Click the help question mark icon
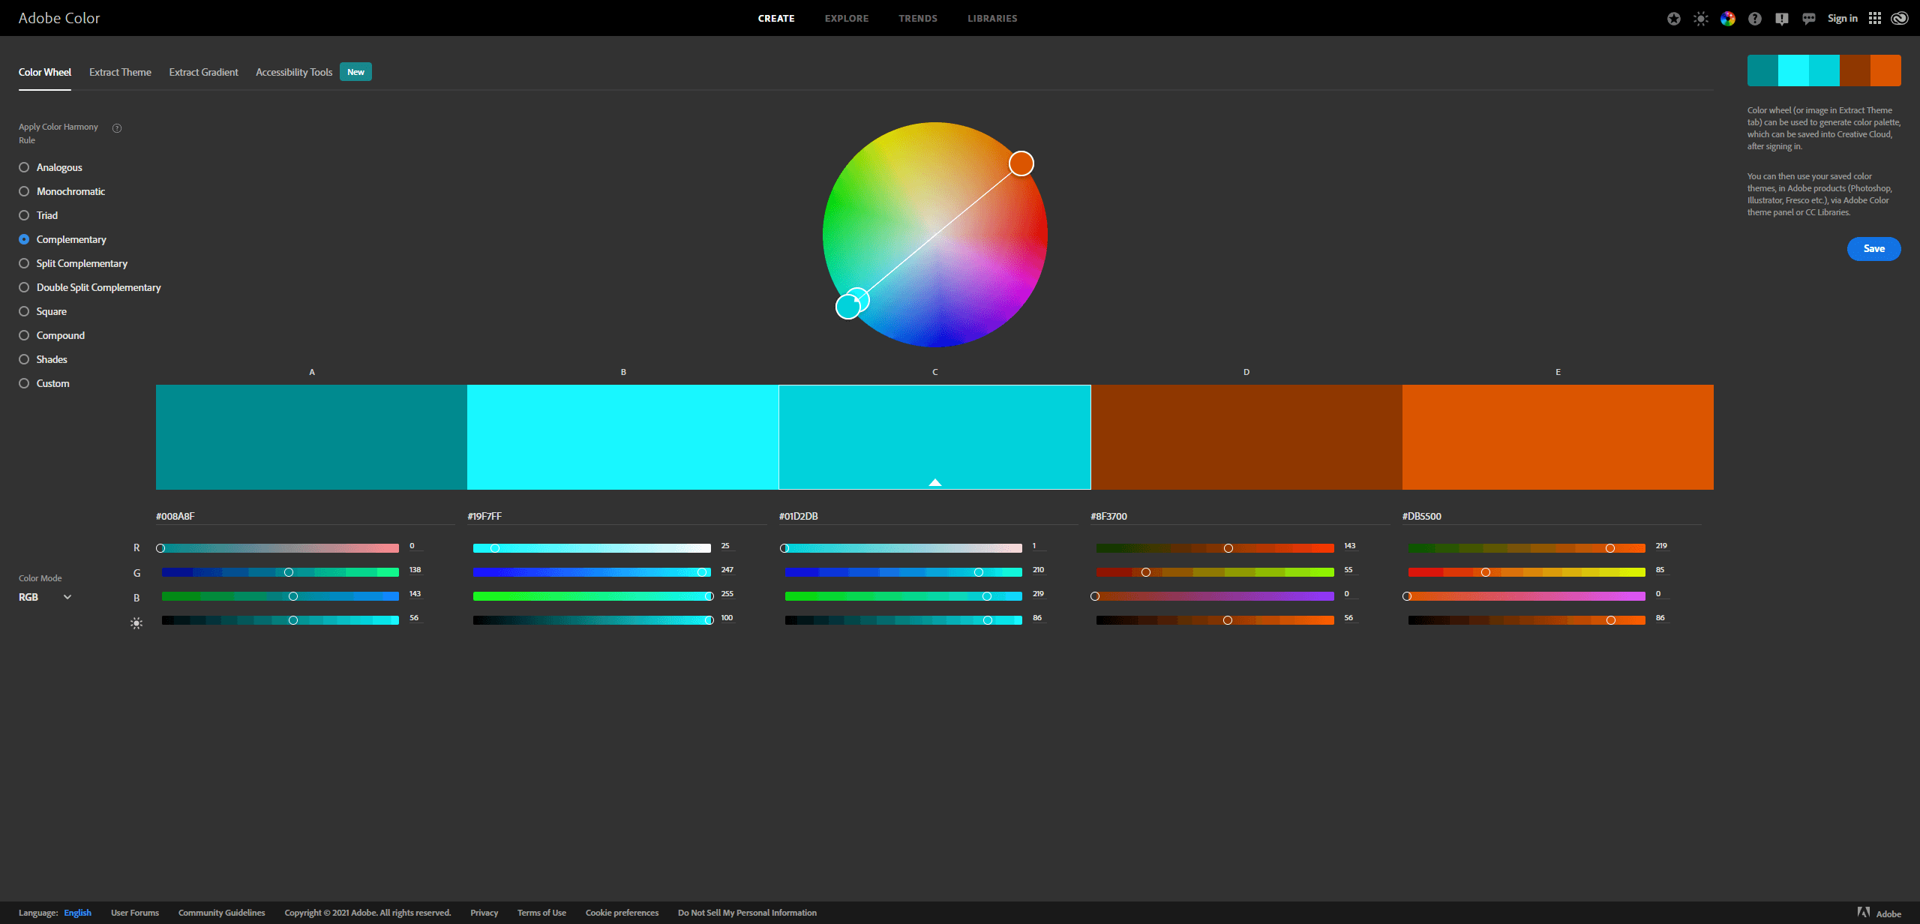1920x924 pixels. 1754,18
